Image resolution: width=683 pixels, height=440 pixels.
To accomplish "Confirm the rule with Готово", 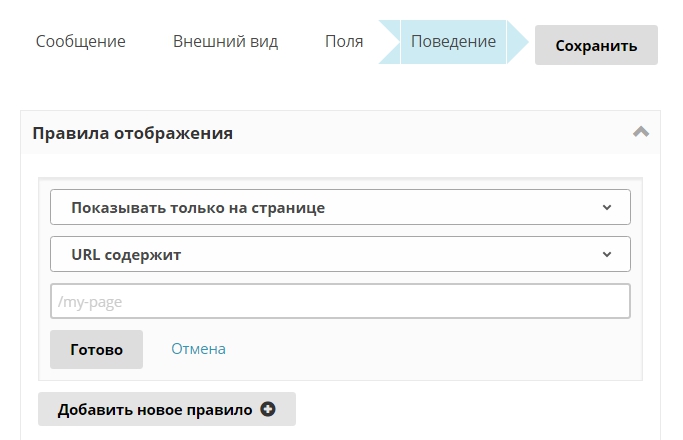I will pyautogui.click(x=96, y=350).
